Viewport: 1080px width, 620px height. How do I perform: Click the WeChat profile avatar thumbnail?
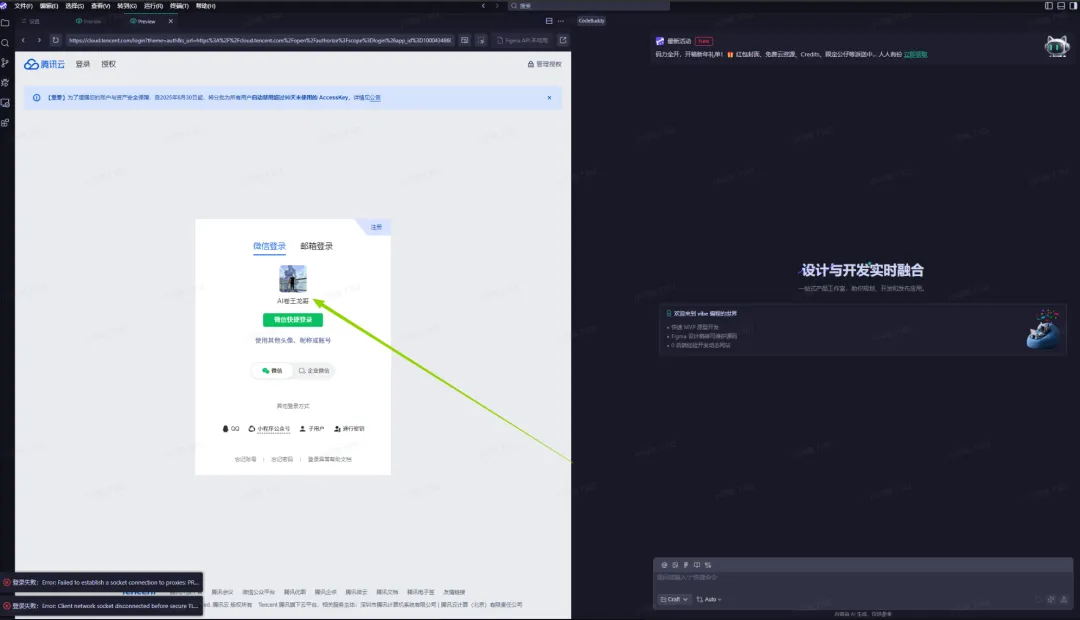(293, 279)
